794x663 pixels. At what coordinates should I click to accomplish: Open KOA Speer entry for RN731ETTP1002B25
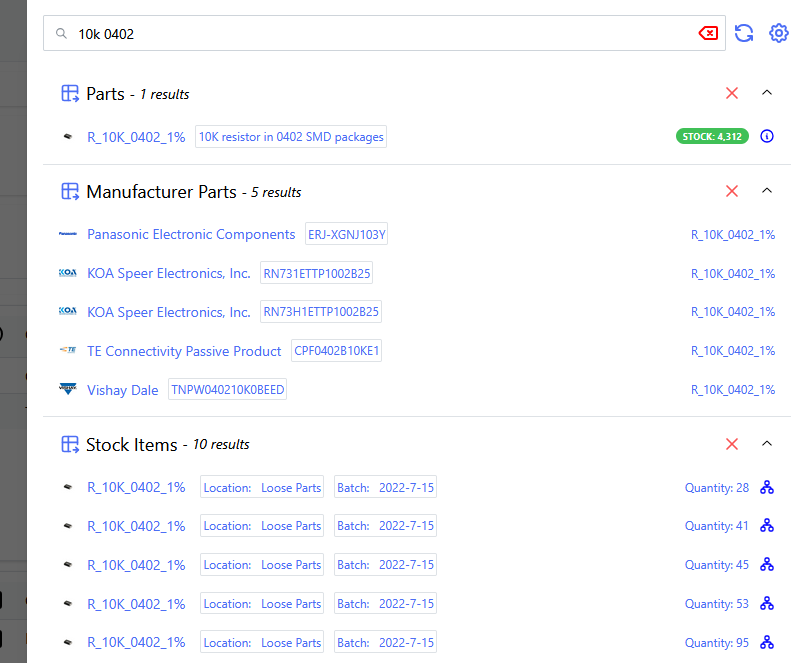coord(169,274)
